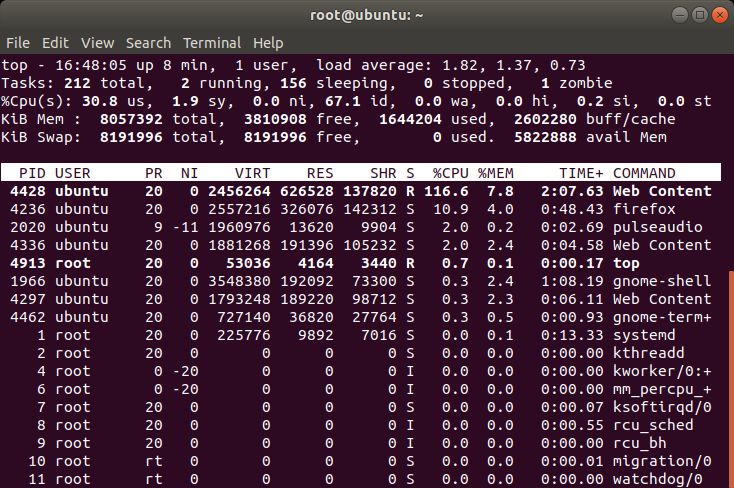Click the 8057392 total memory value
Screen dimensions: 734x488
click(x=131, y=119)
